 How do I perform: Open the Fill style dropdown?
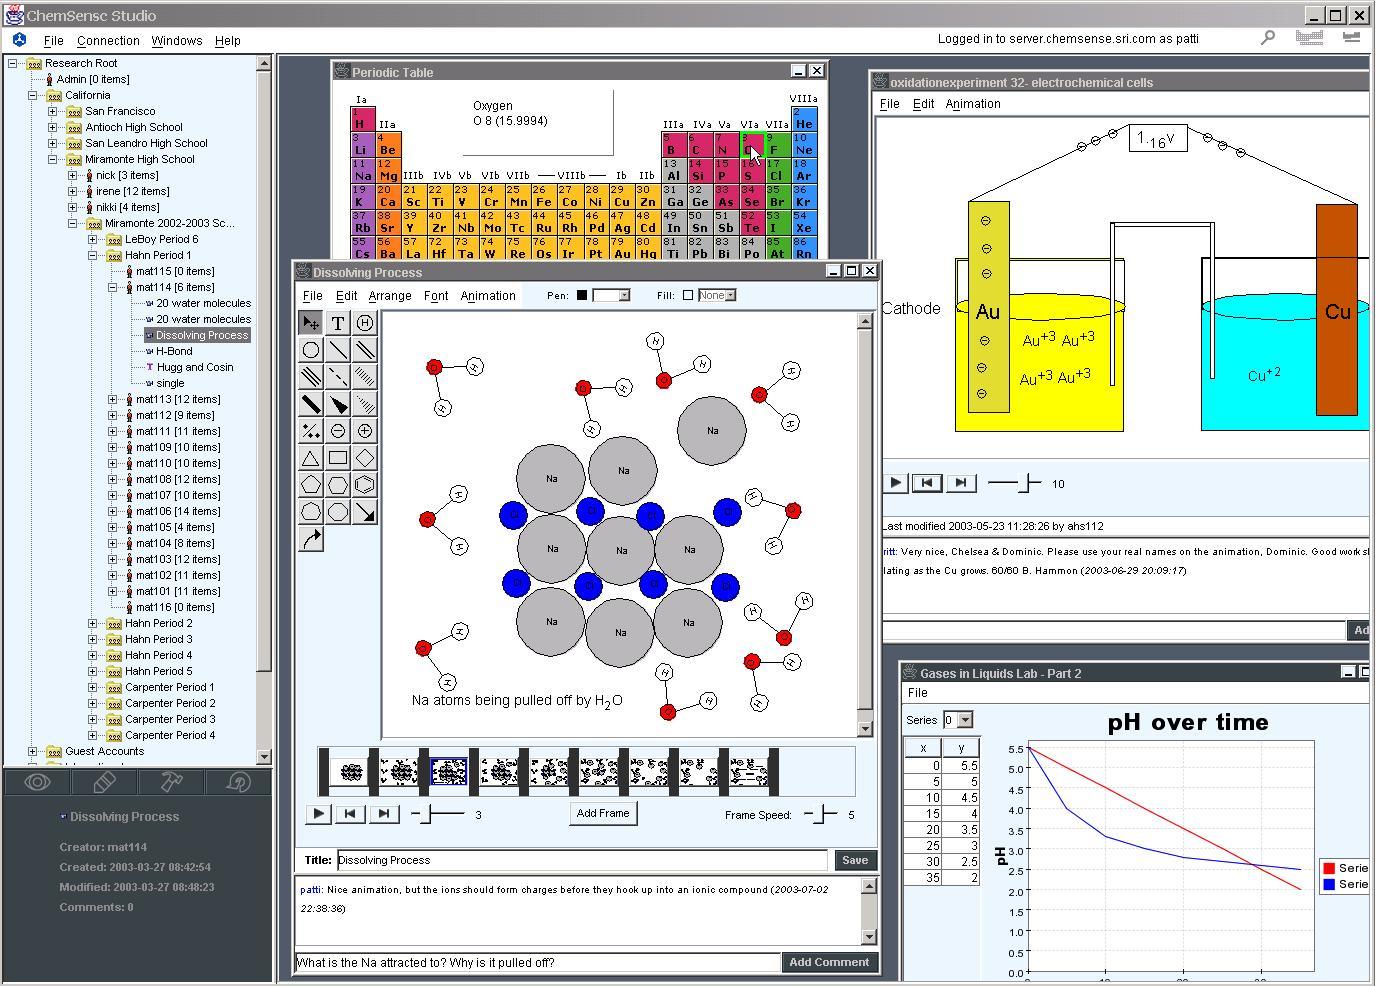[717, 295]
